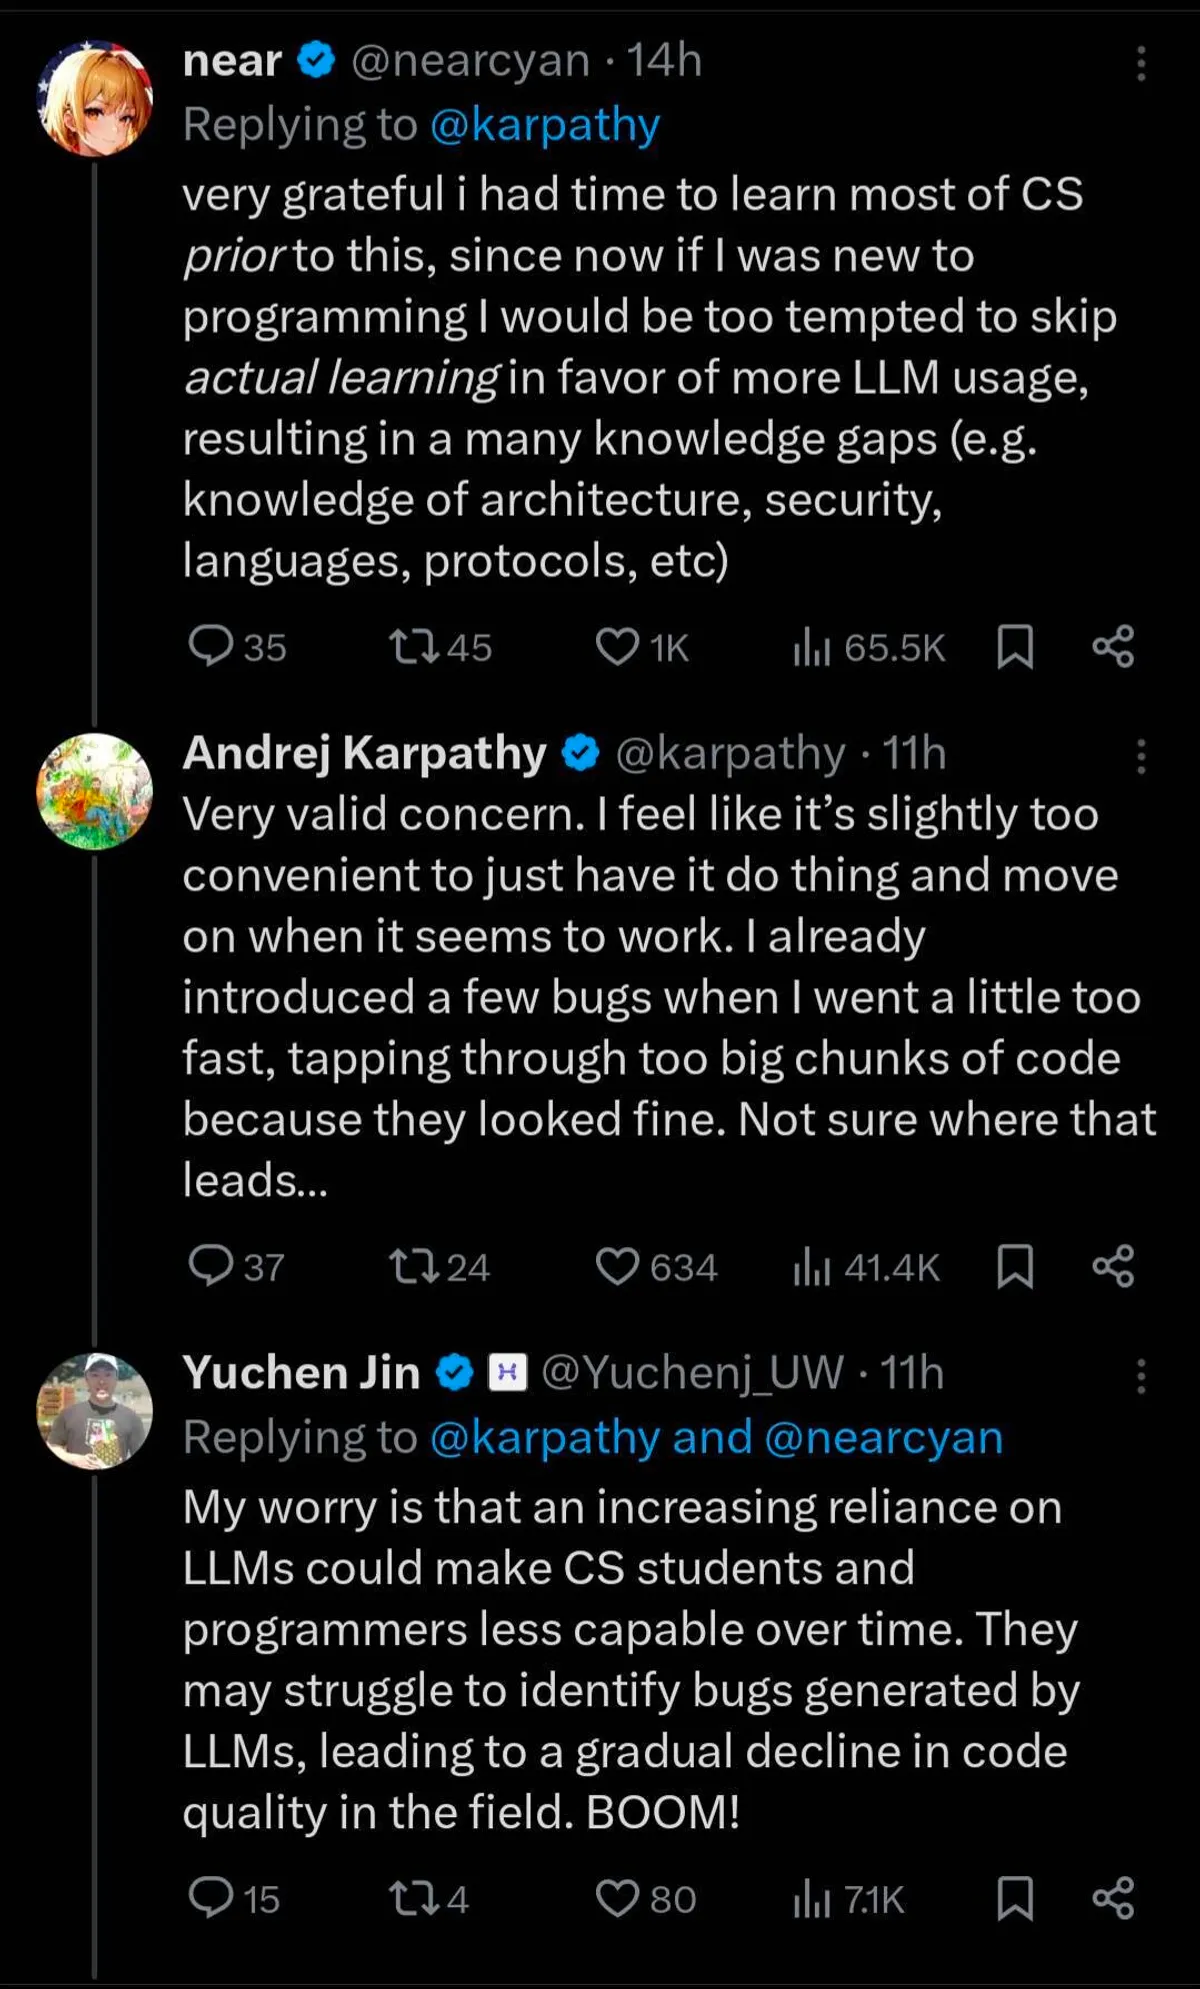Like near's tweet with 1K likes

coord(617,646)
